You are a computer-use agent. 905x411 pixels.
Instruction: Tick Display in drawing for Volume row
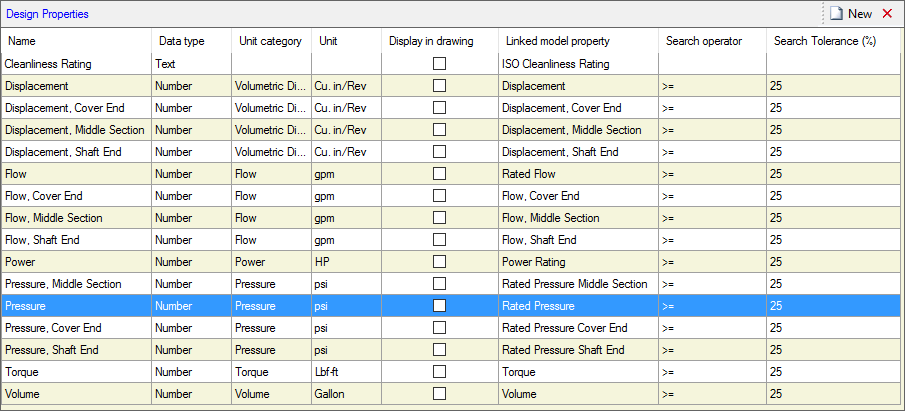click(439, 394)
